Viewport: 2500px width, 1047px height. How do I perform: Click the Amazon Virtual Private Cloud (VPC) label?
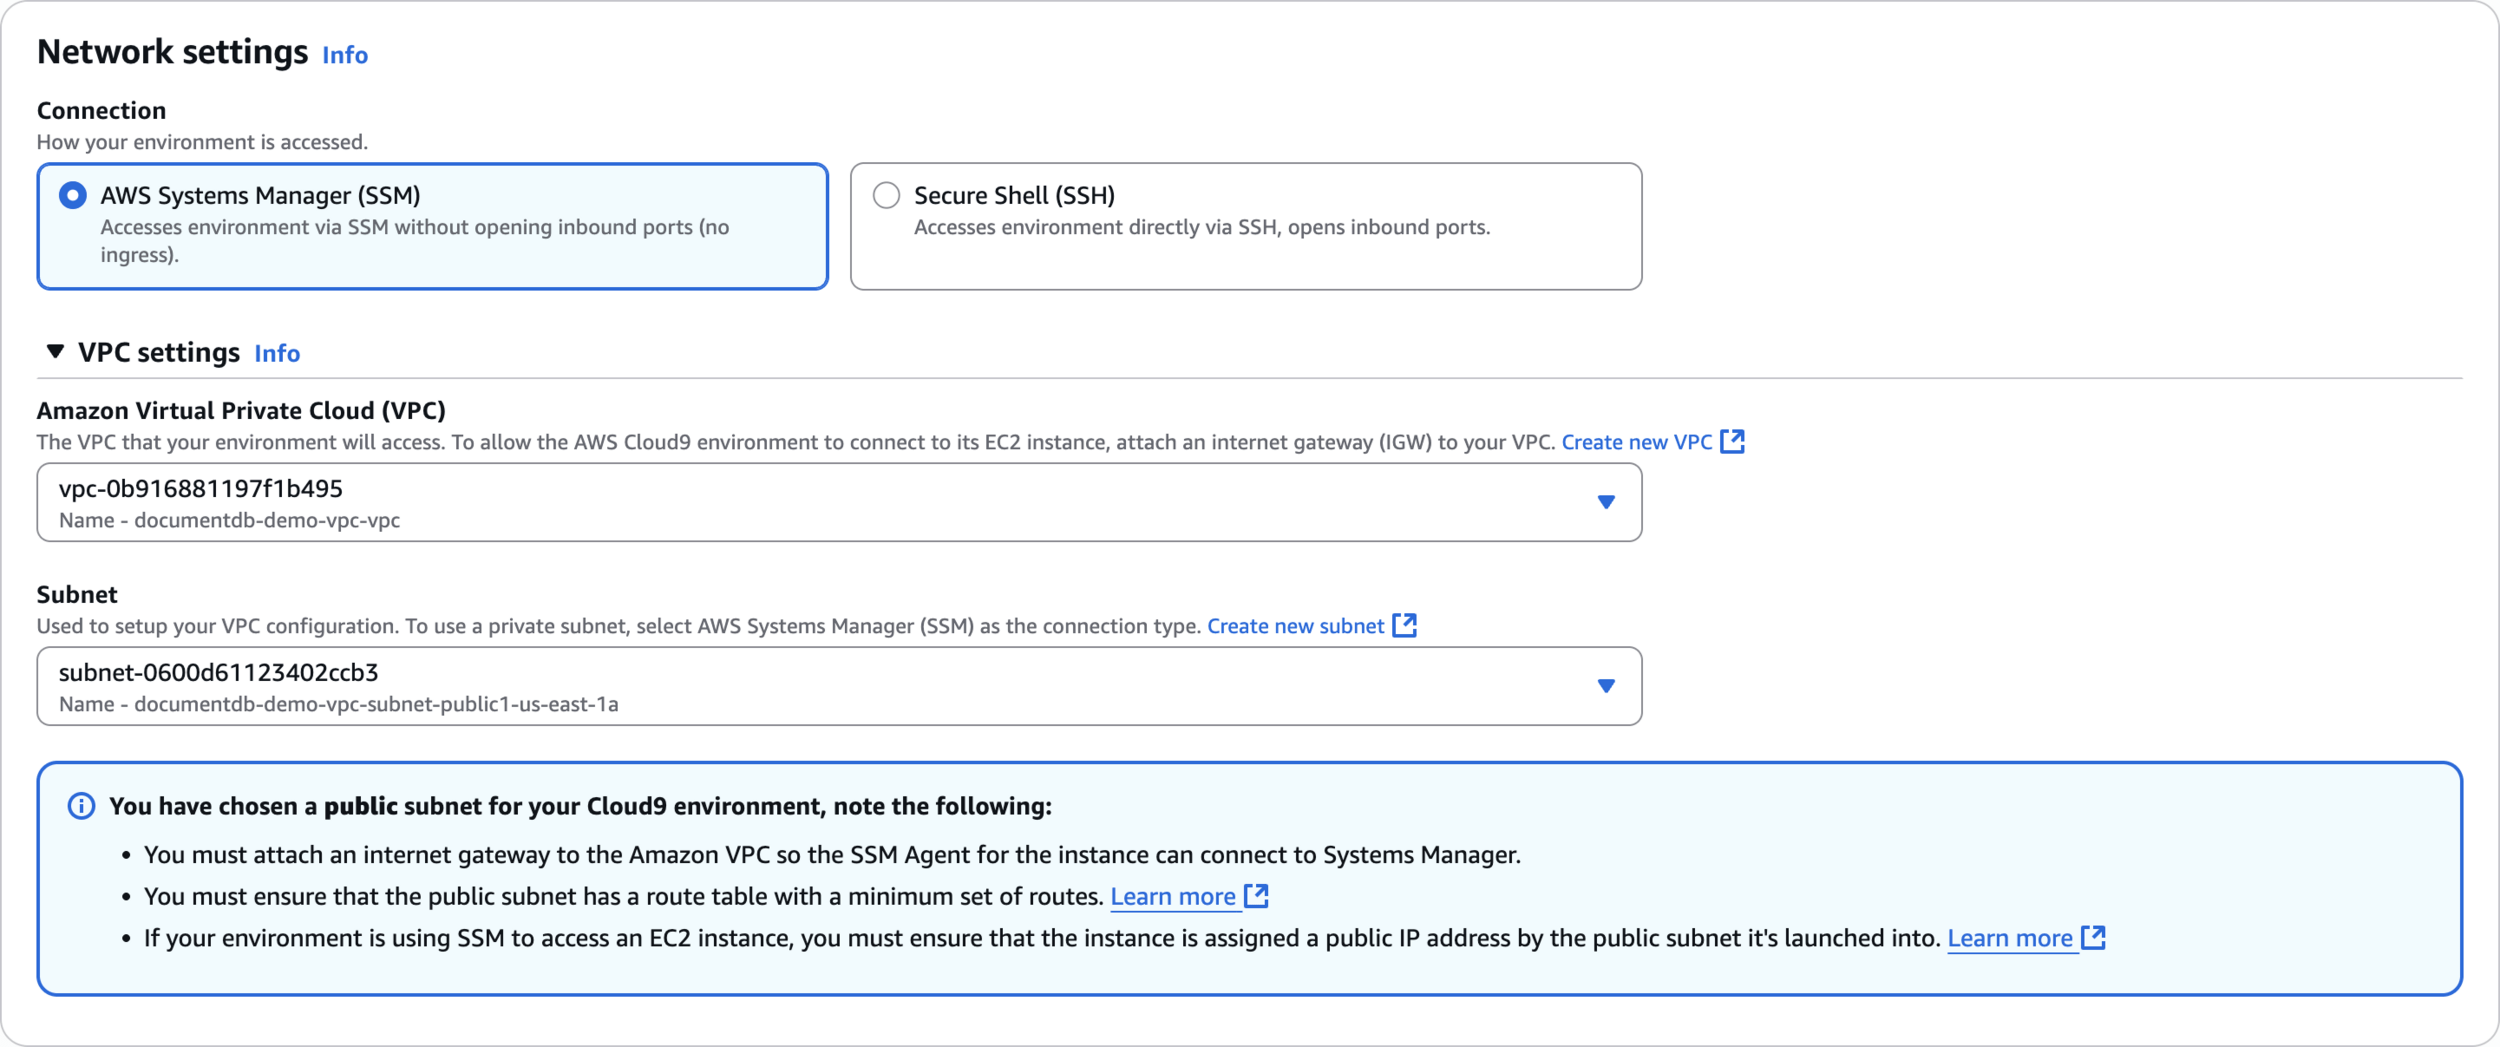(241, 410)
